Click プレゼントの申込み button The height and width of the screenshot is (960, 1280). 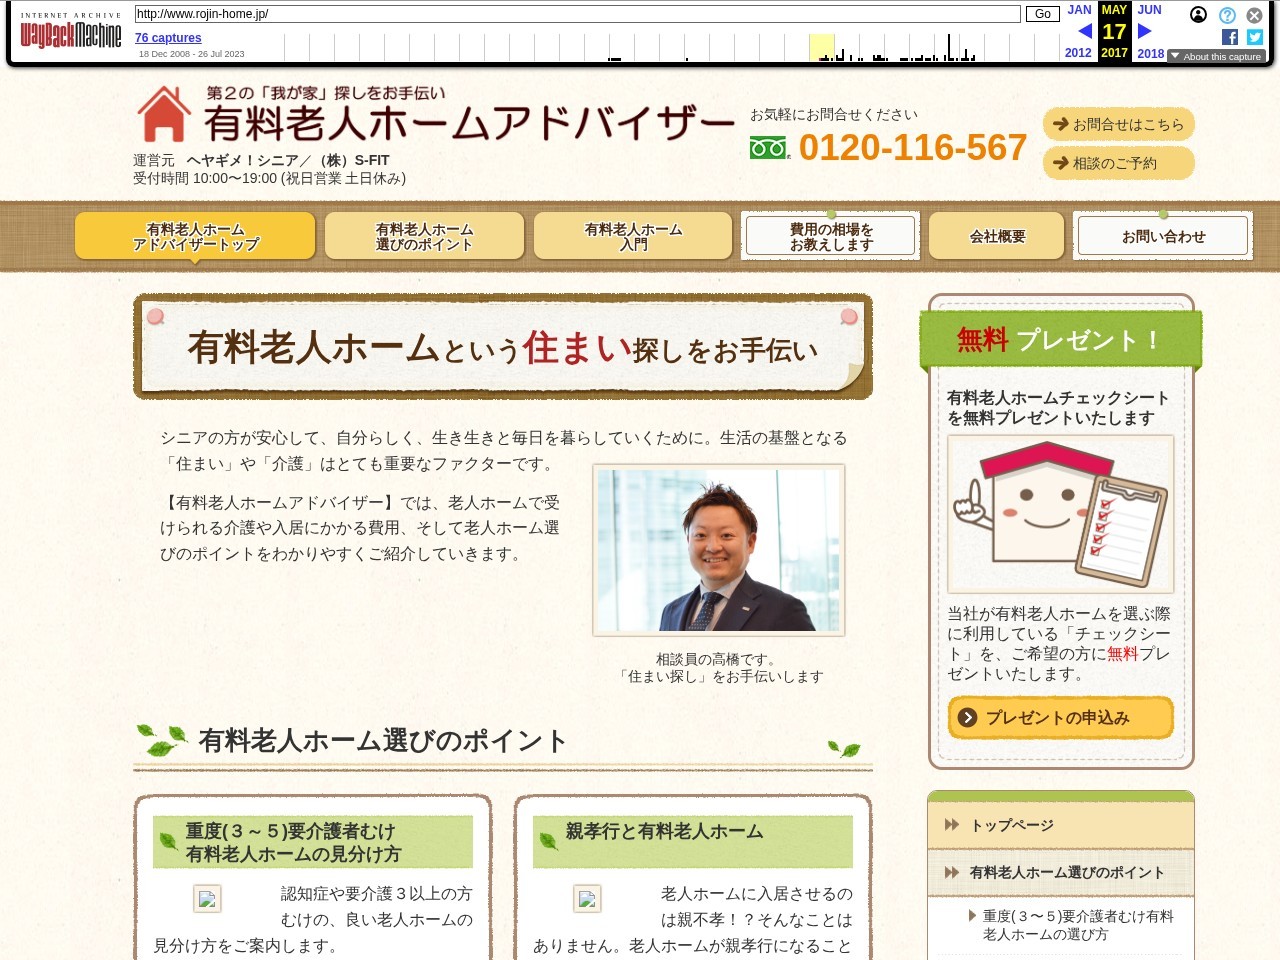pyautogui.click(x=1060, y=718)
